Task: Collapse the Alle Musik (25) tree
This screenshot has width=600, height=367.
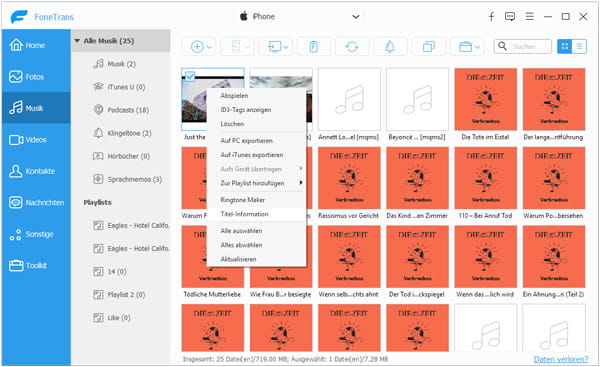Action: [x=77, y=41]
